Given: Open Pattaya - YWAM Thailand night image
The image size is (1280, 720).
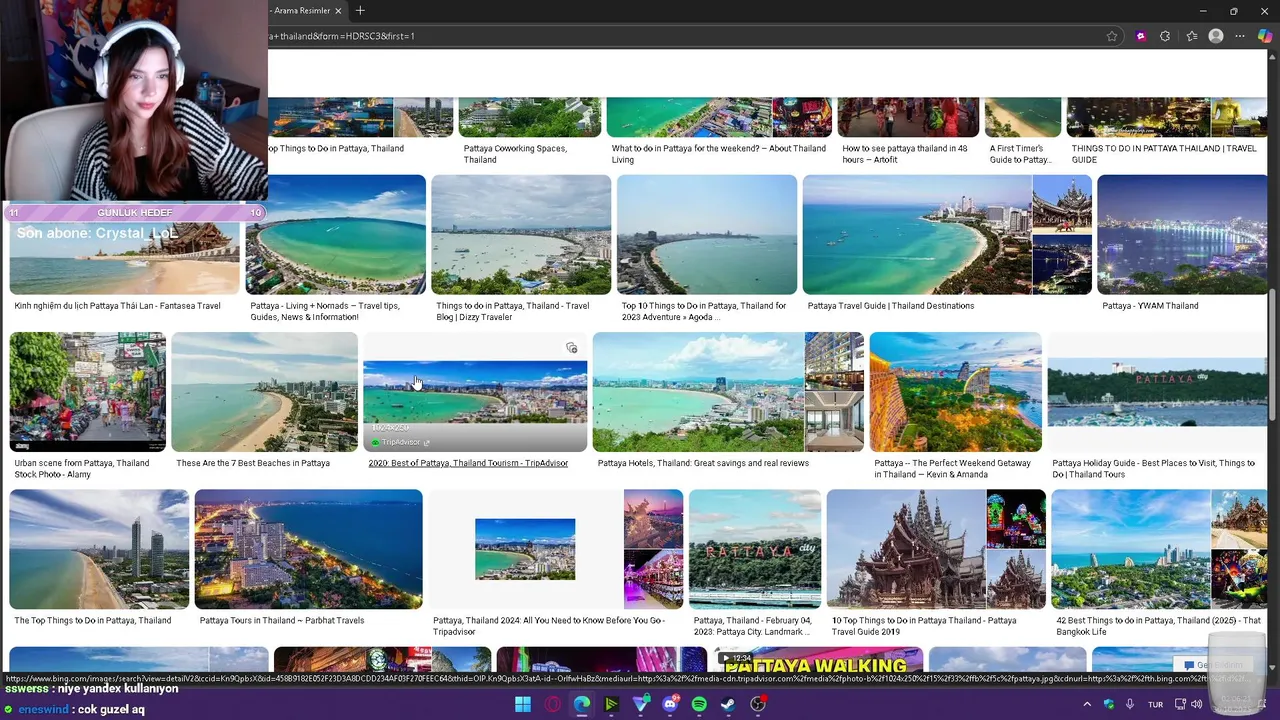Looking at the screenshot, I should (x=1182, y=235).
